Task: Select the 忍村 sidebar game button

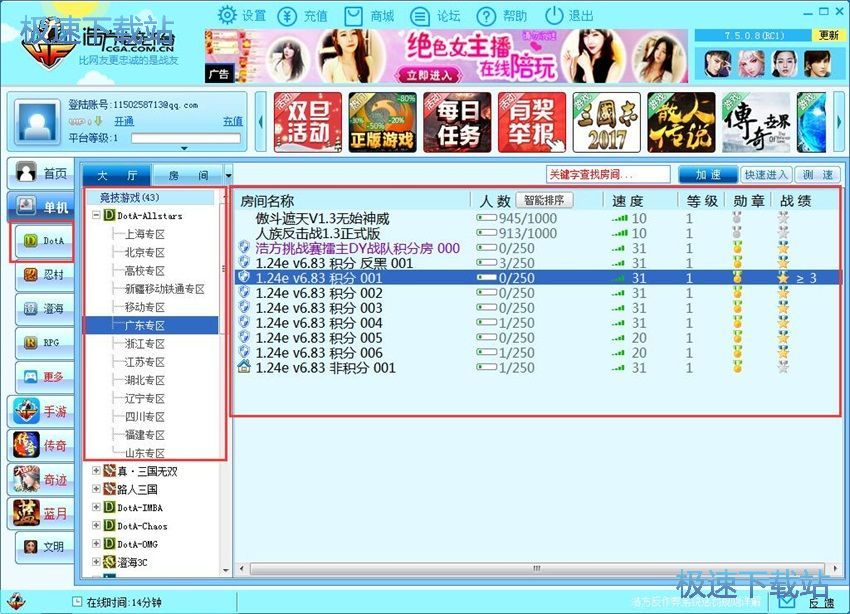Action: [44, 275]
